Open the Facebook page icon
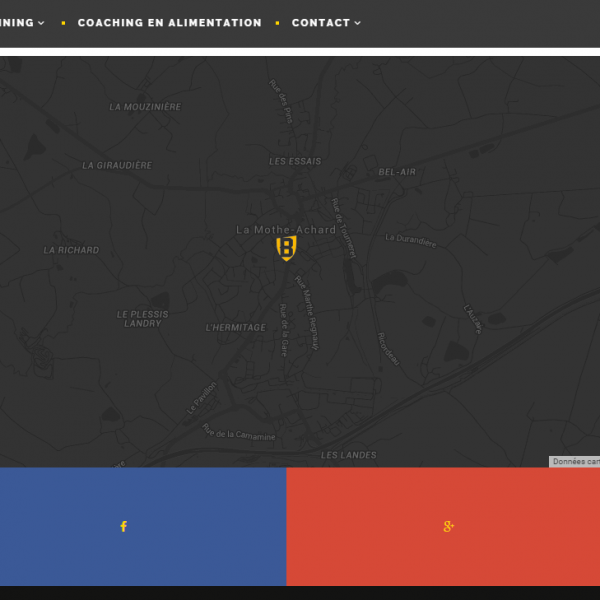Image resolution: width=600 pixels, height=600 pixels. pyautogui.click(x=123, y=526)
